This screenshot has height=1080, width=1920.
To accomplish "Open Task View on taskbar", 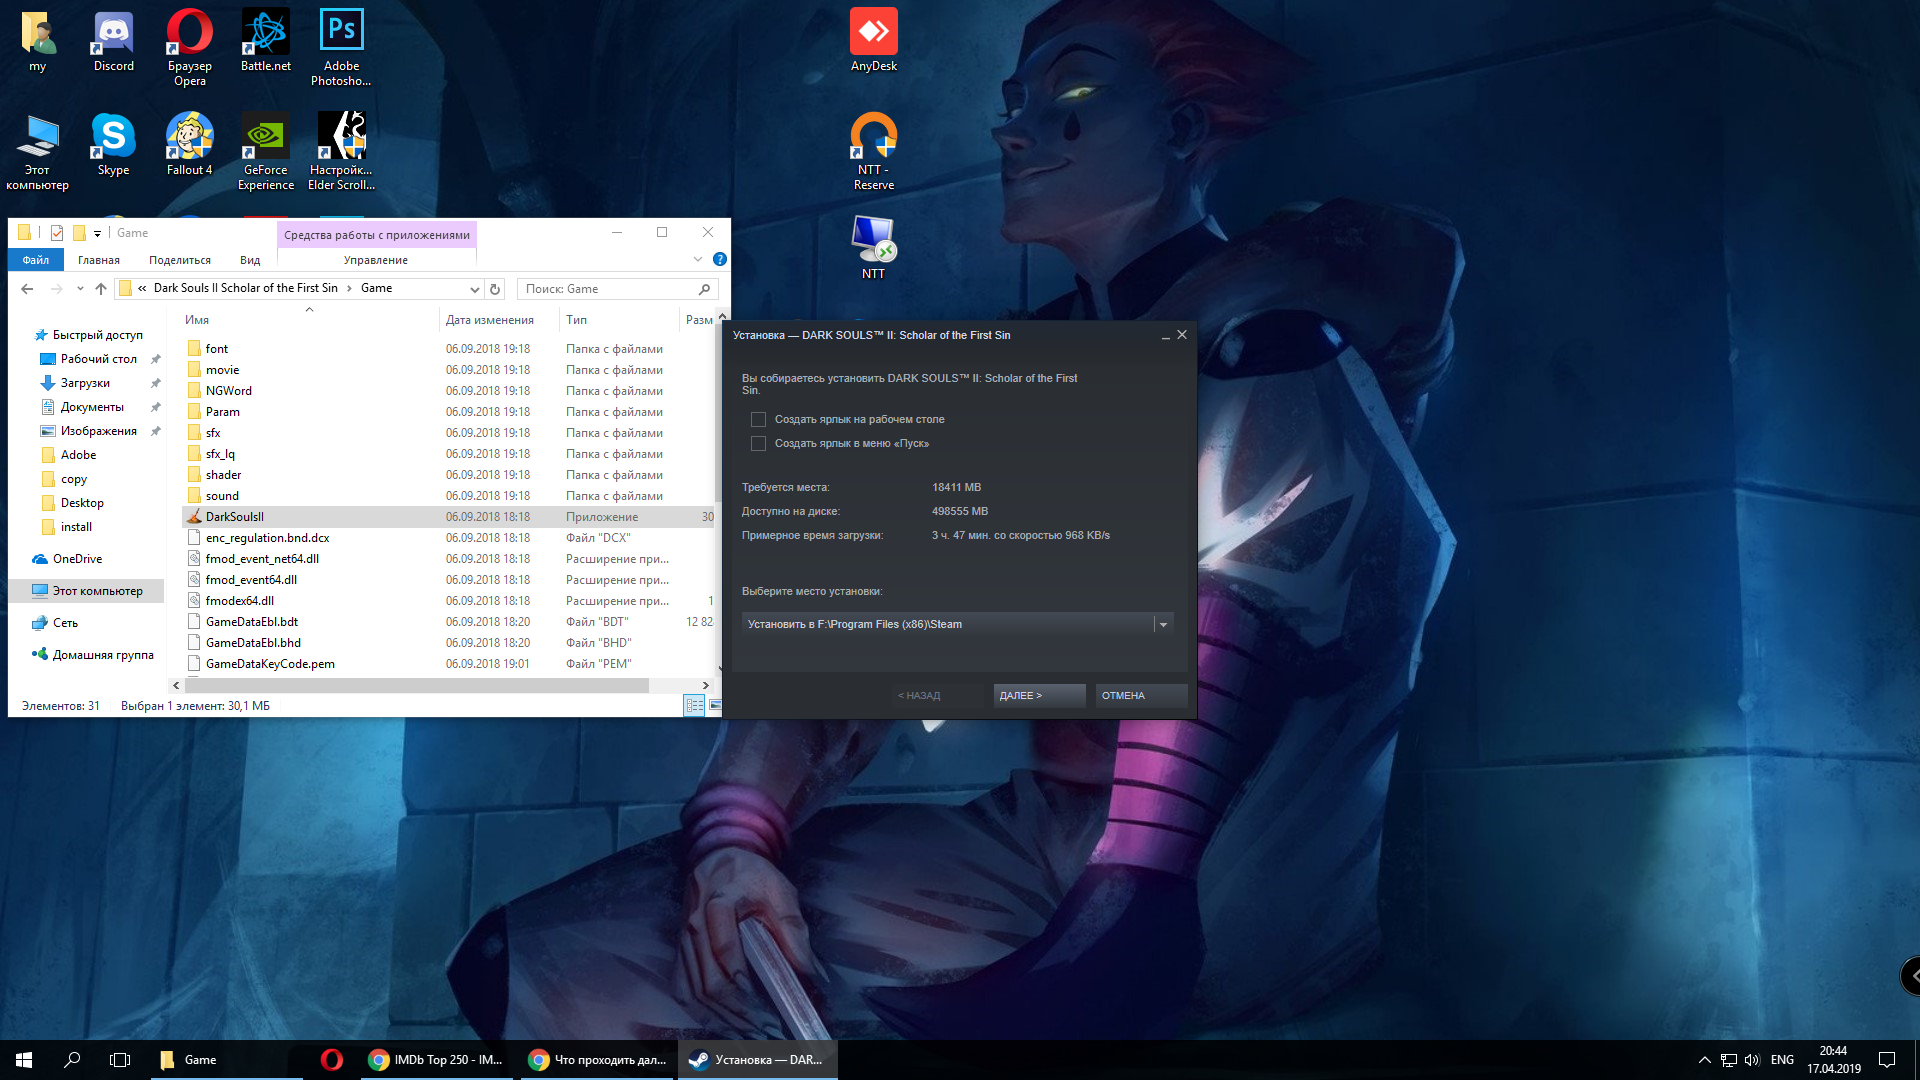I will click(x=120, y=1060).
